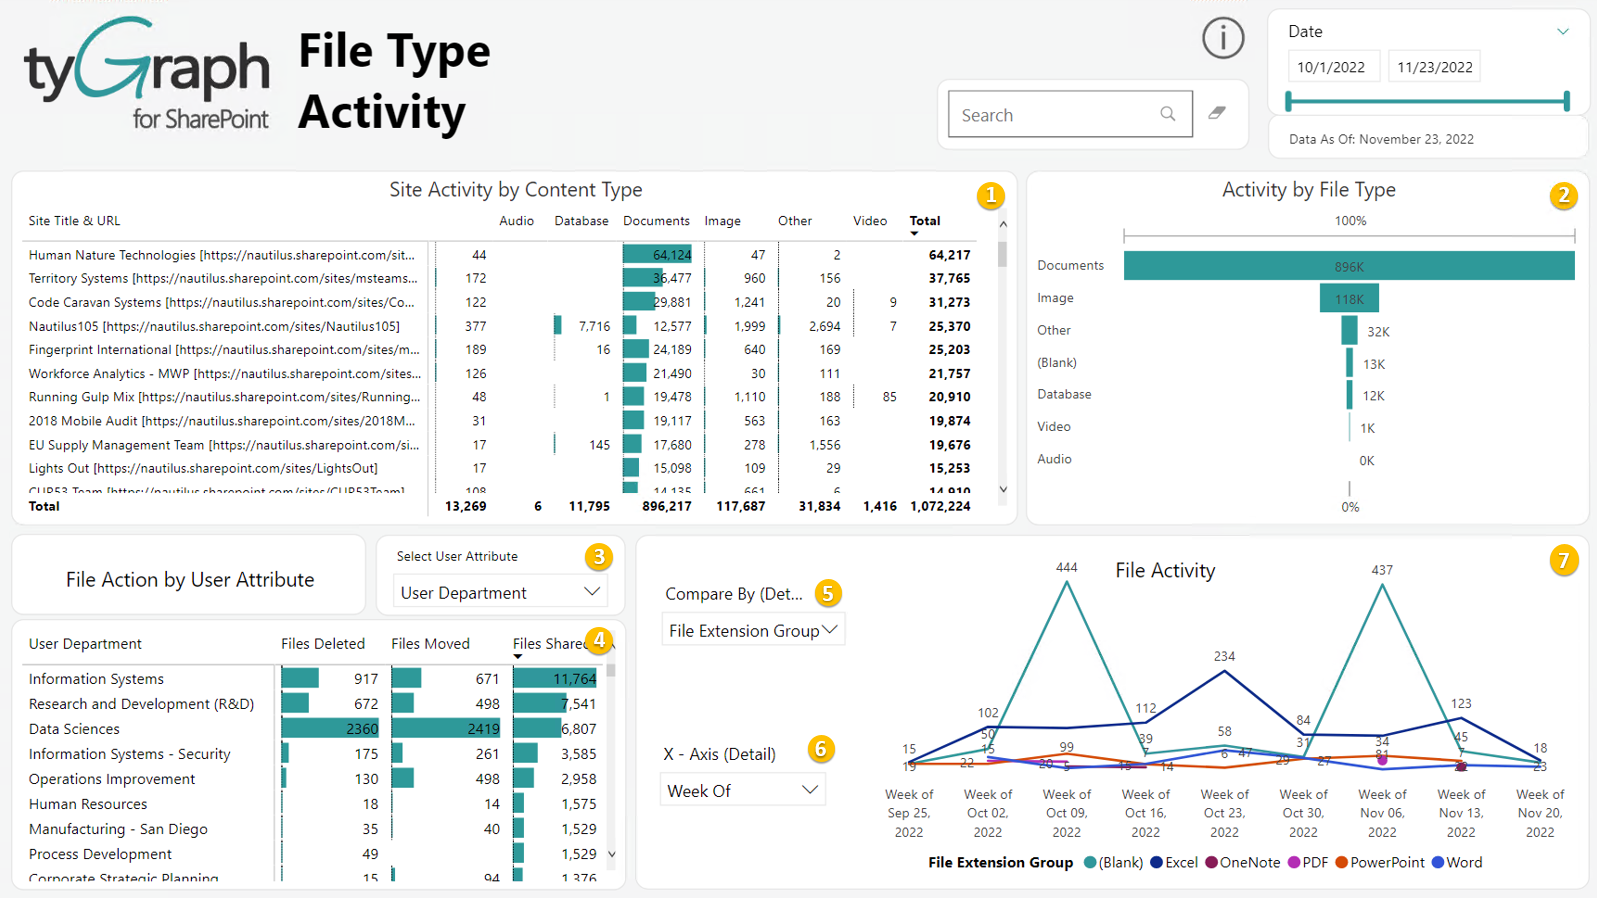Click the information icon at top
1597x898 pixels.
click(x=1222, y=39)
